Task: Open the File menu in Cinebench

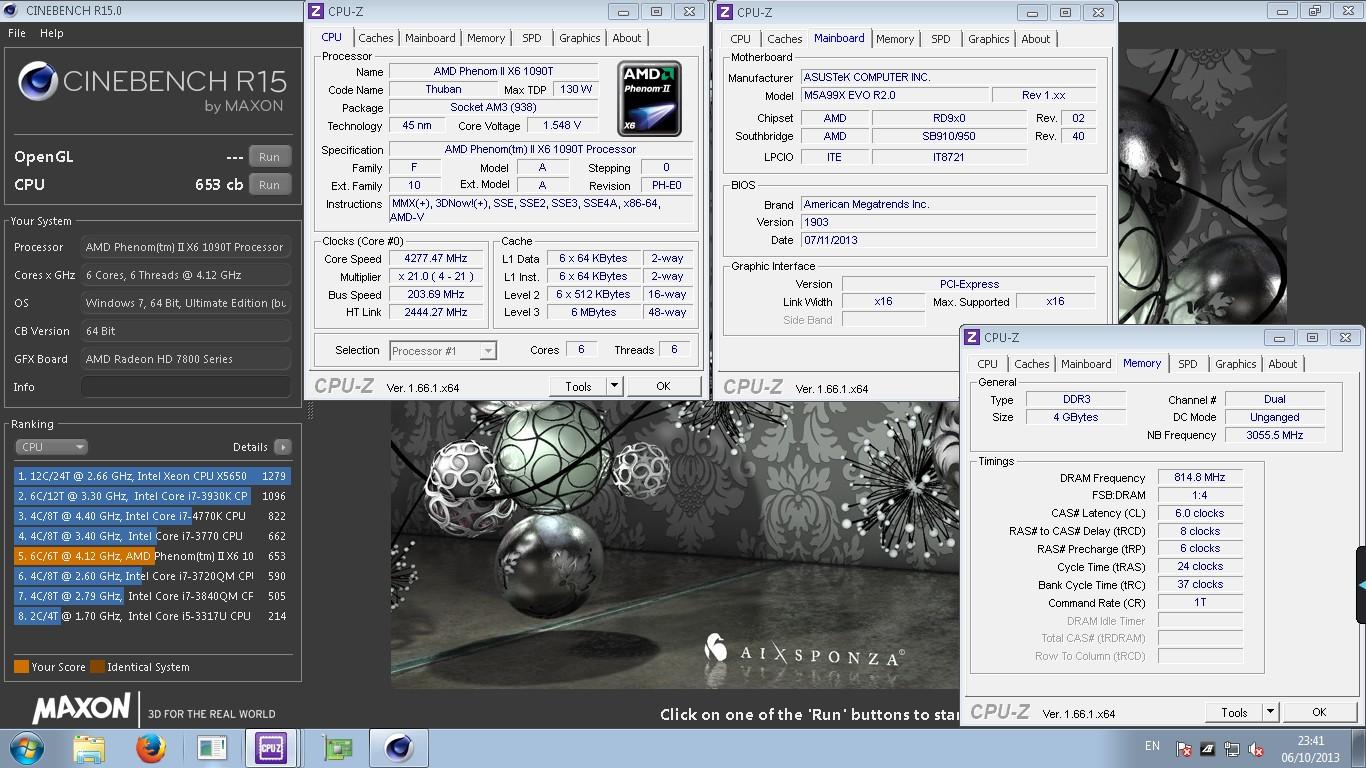Action: (17, 33)
